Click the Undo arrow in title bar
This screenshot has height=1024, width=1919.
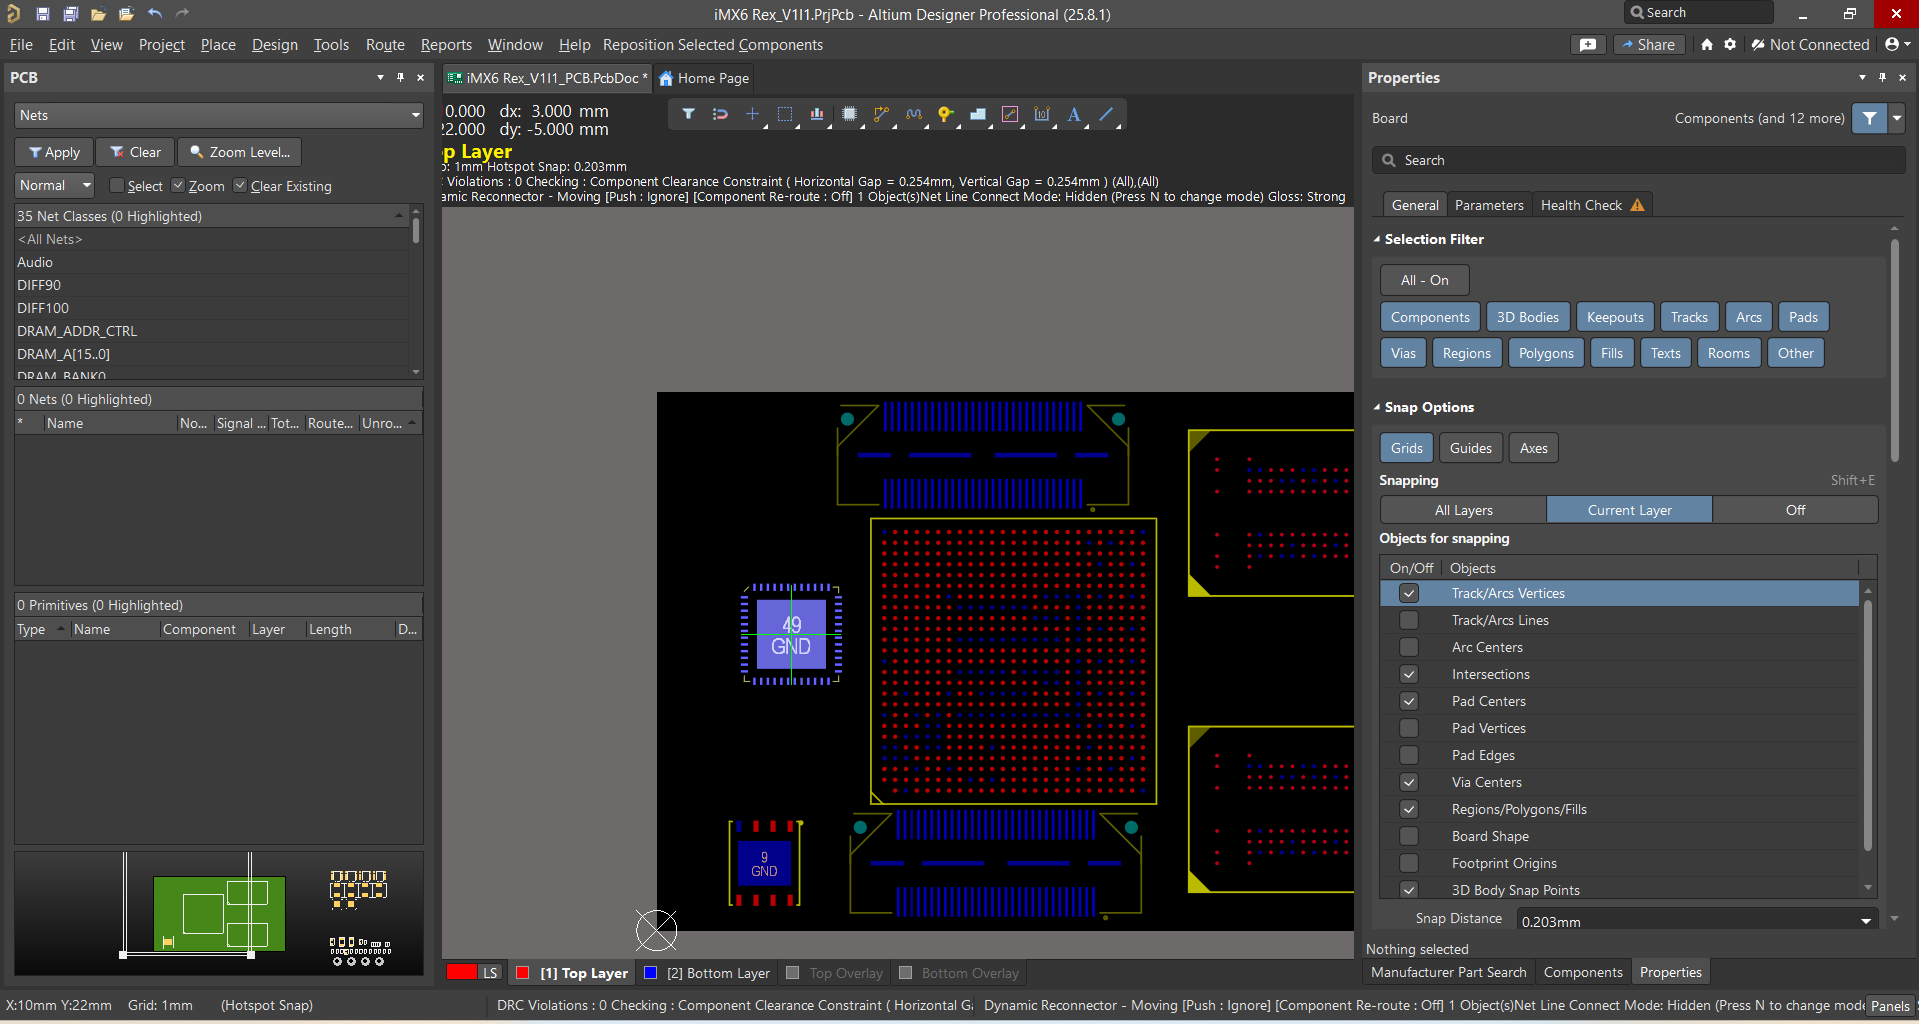pos(155,13)
